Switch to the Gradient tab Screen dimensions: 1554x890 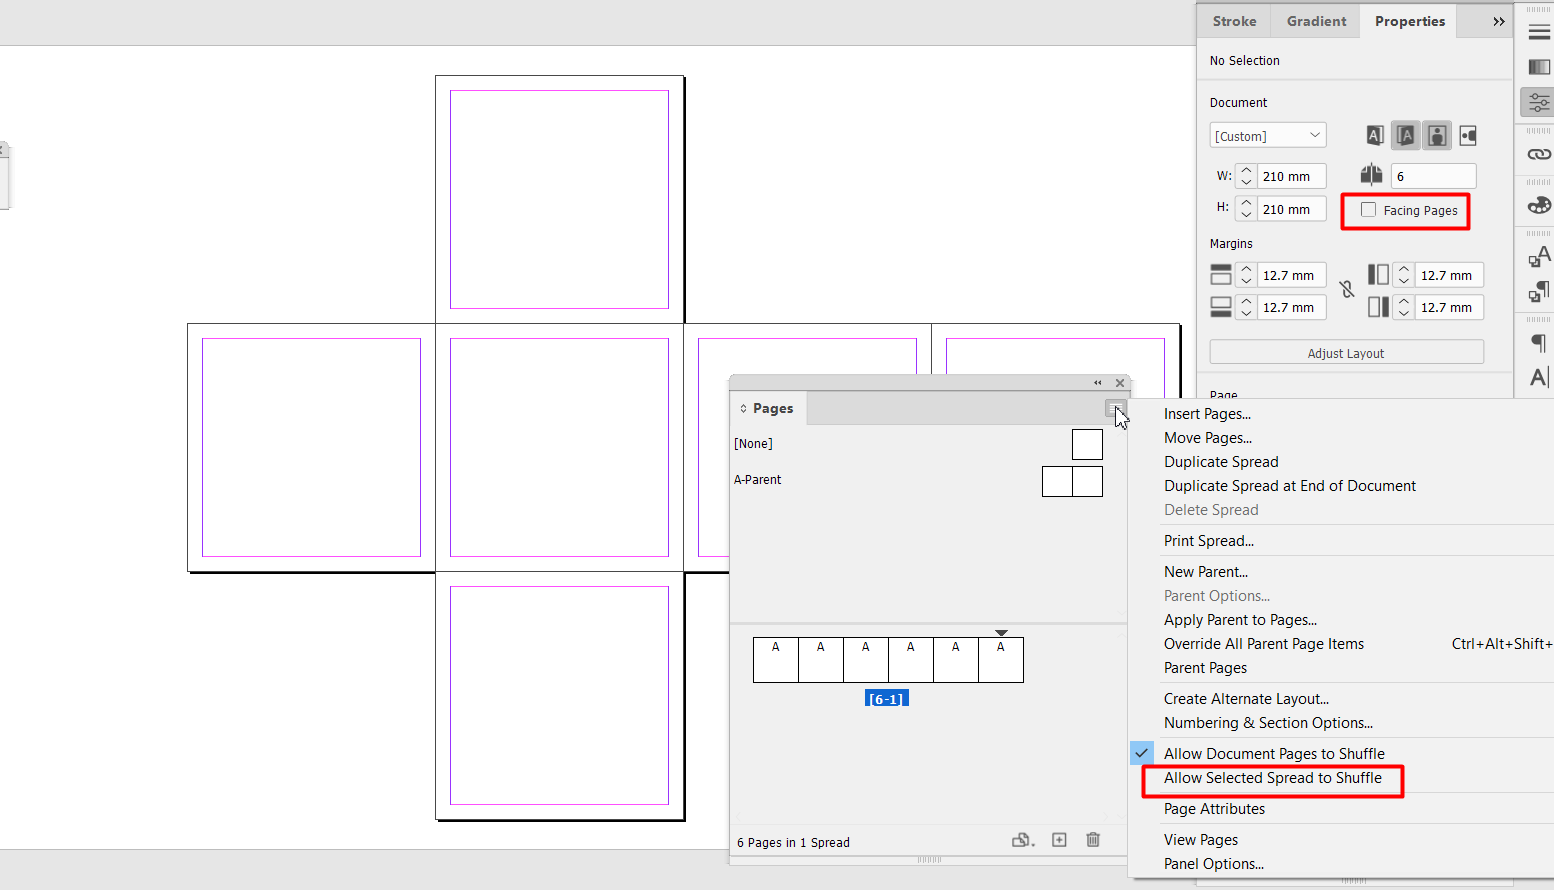[1316, 21]
